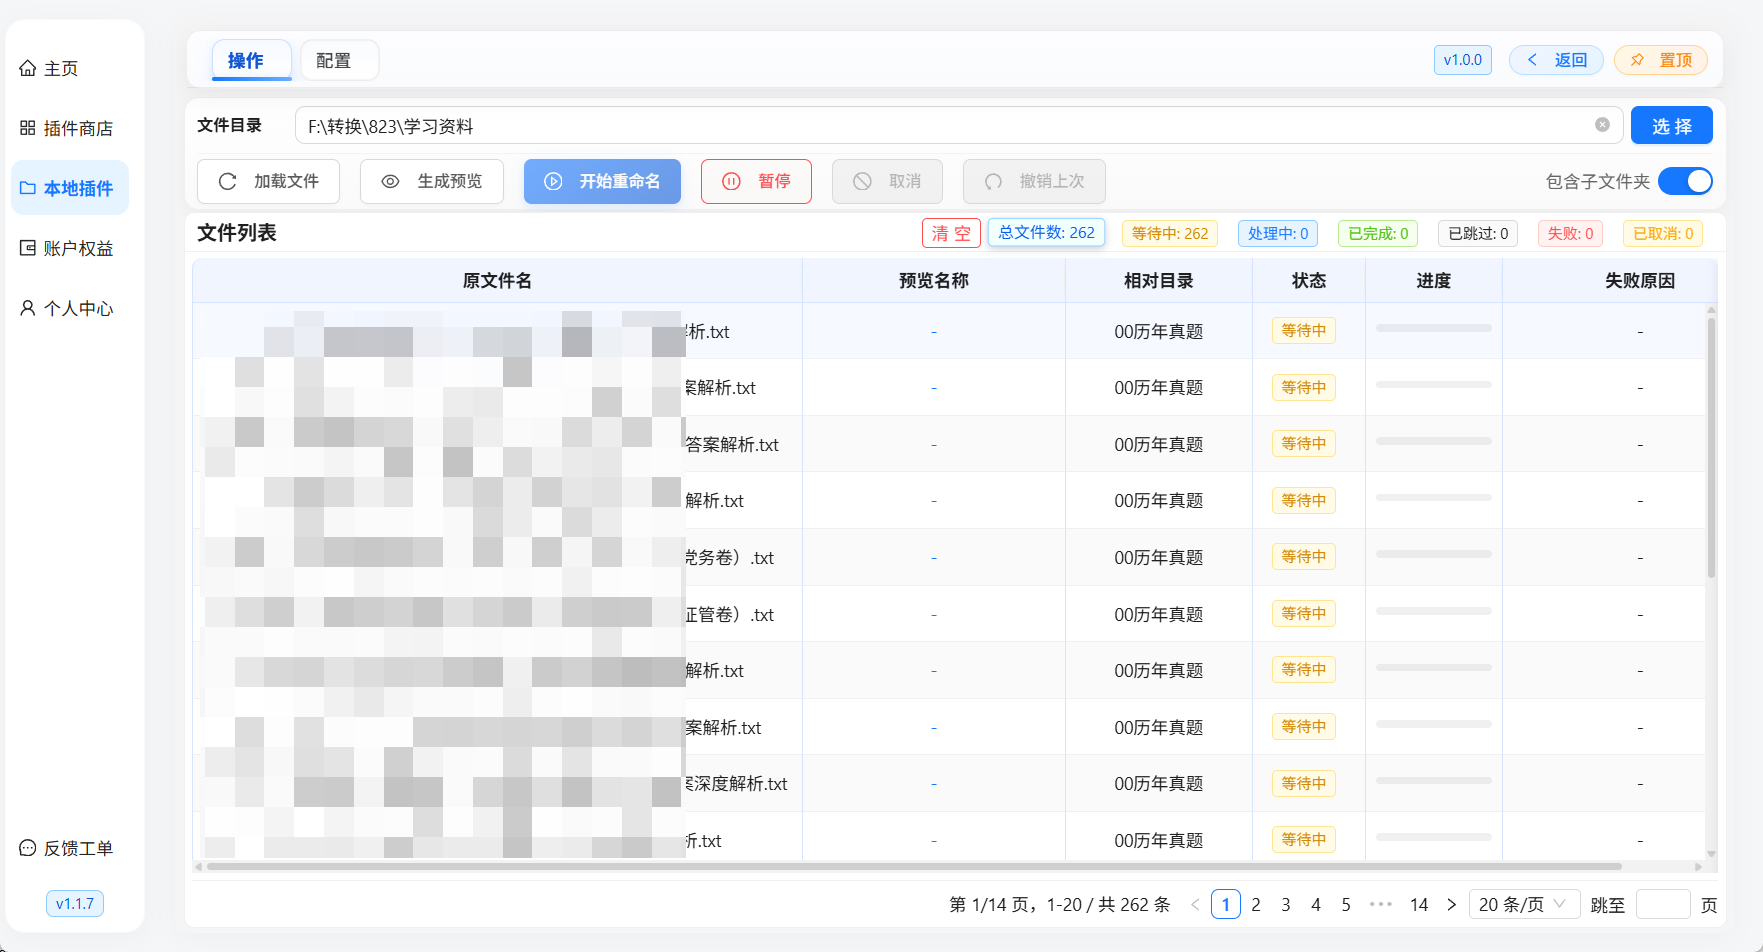Select the file row ending 正管卷）.txt

pyautogui.click(x=949, y=614)
